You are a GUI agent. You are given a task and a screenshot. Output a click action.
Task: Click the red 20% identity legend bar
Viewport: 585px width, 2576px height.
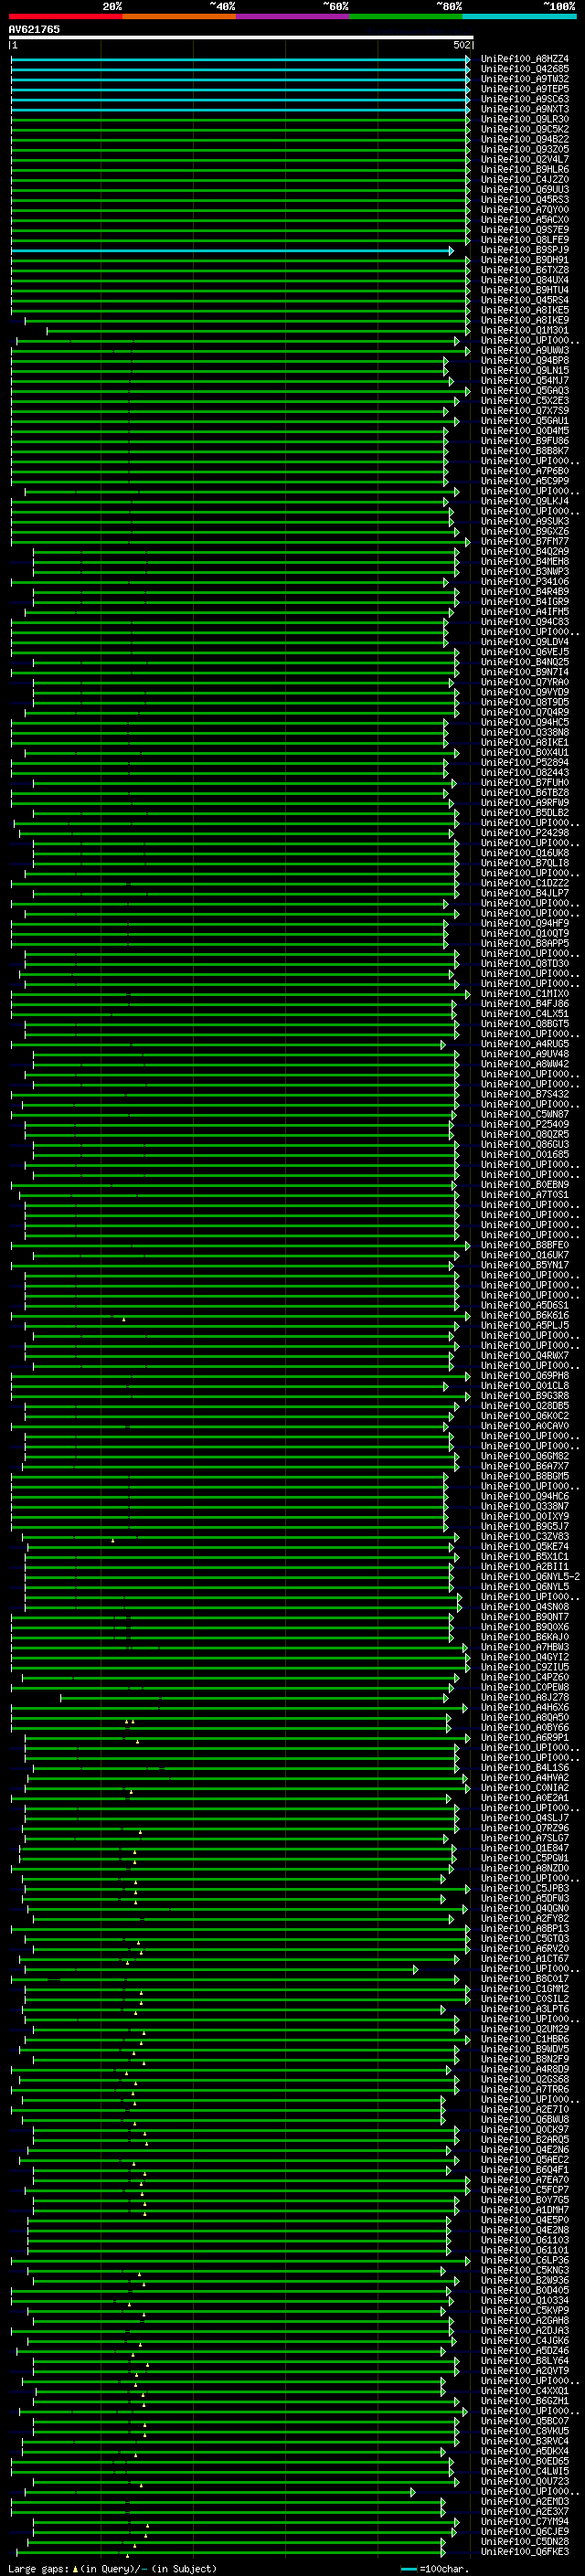65,16
